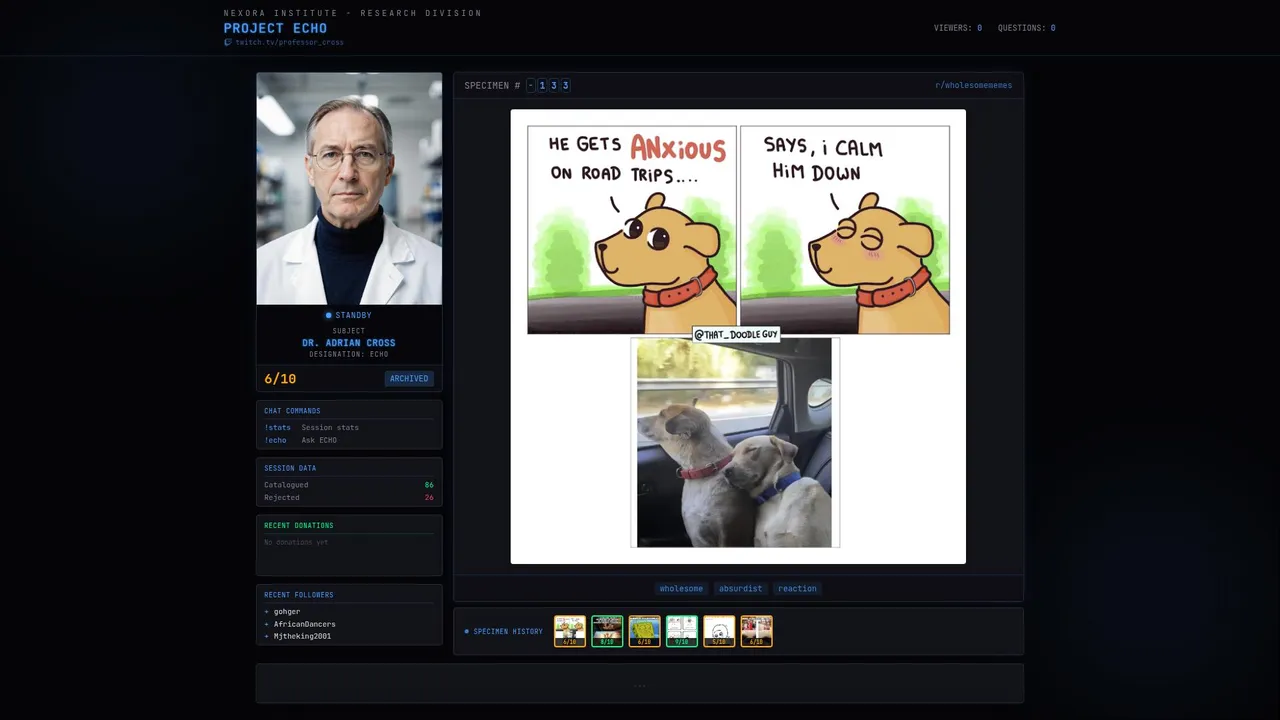The image size is (1280, 720).
Task: Click the last specimen digit box showing 3
Action: coord(565,85)
